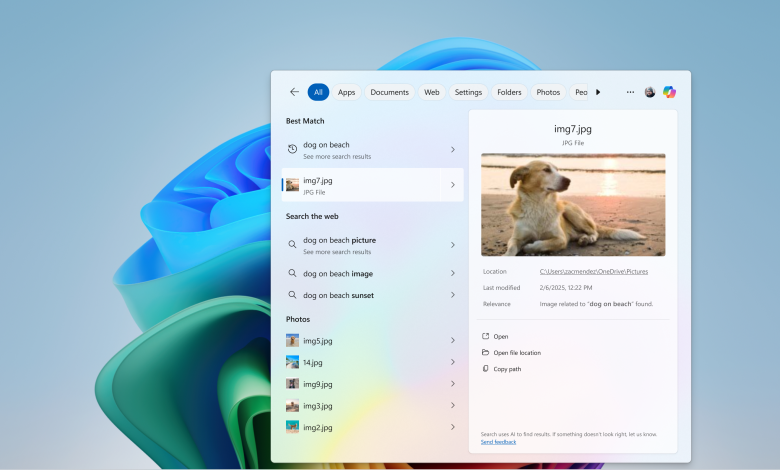Viewport: 780px width, 470px height.
Task: Switch to the Apps filter tab
Action: point(346,92)
